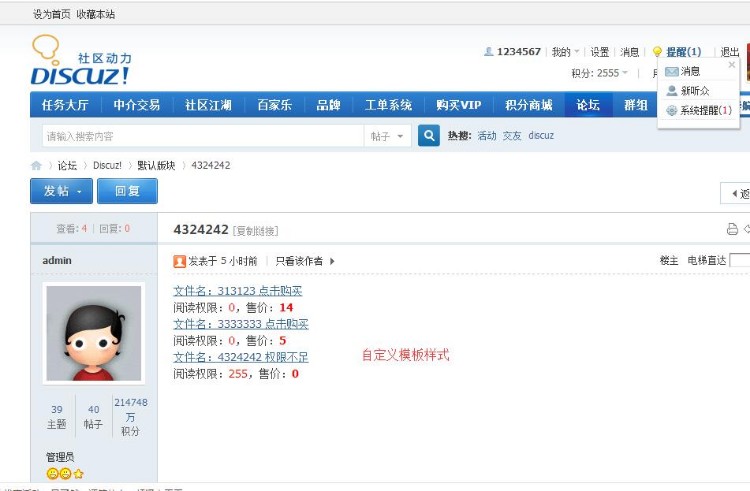Open the 设置 link in the header
750x491 pixels.
[x=599, y=52]
